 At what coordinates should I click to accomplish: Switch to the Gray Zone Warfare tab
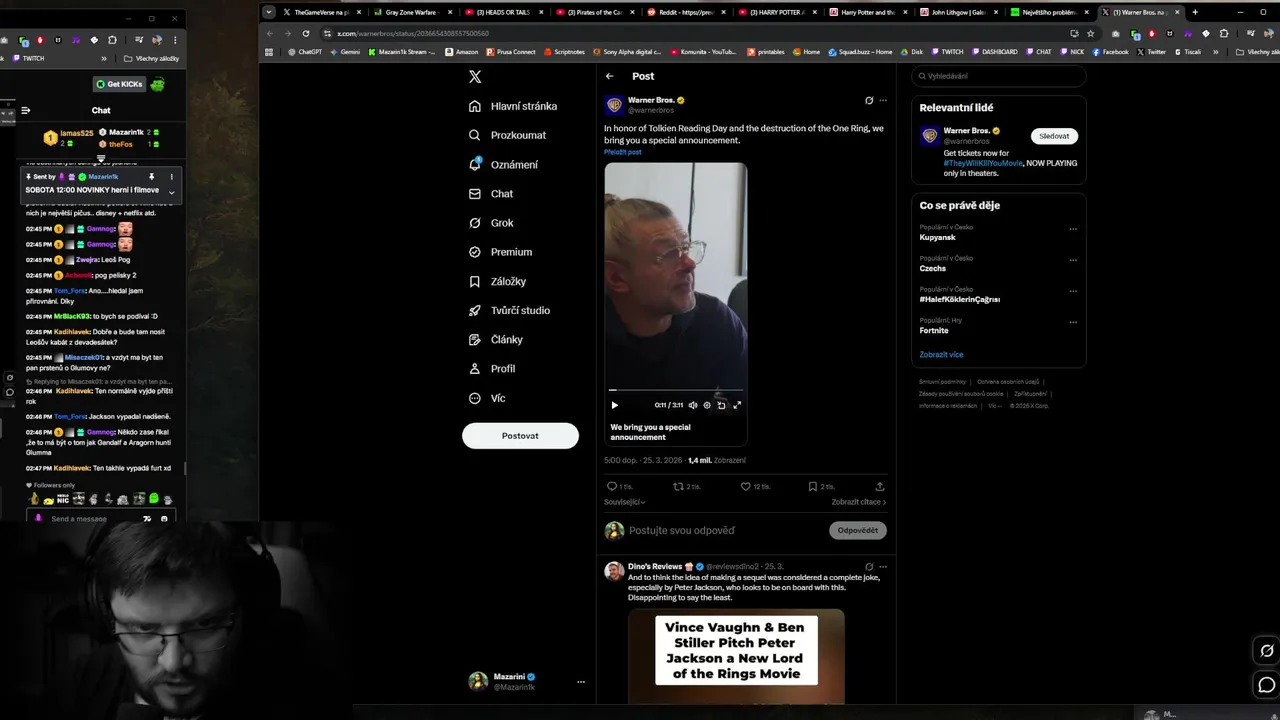[412, 12]
